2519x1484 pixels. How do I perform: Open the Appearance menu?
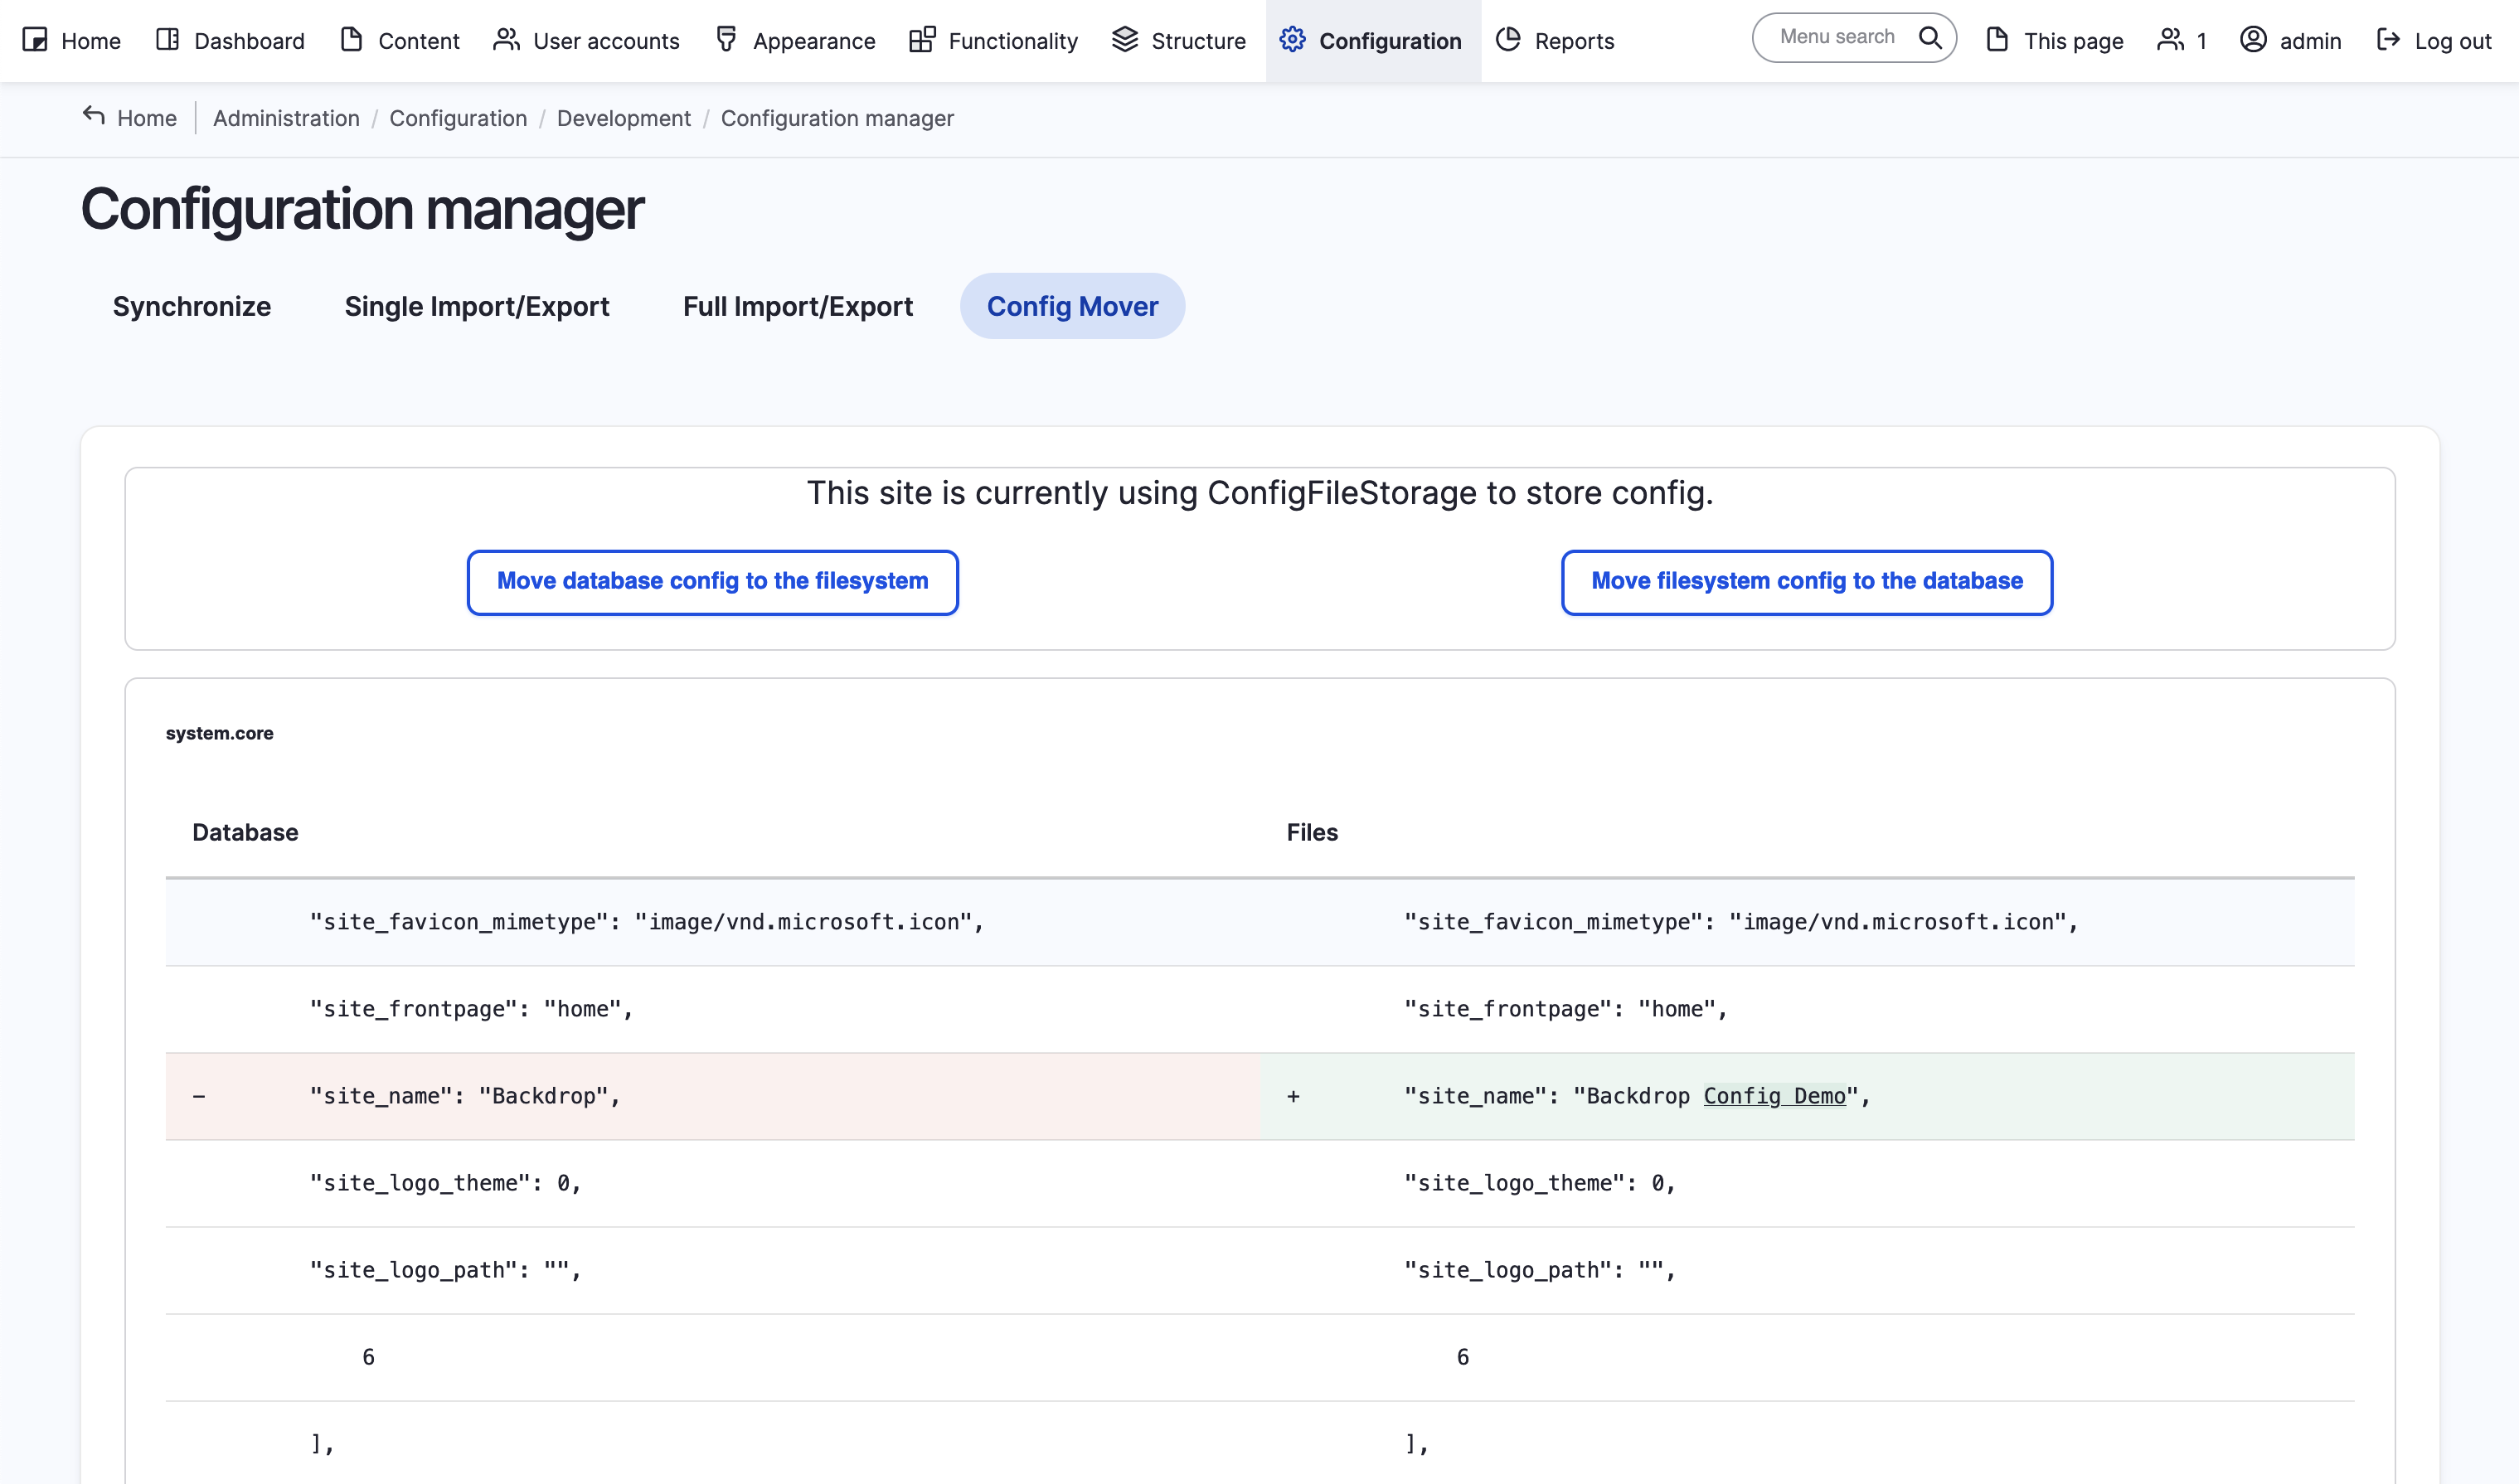point(796,41)
